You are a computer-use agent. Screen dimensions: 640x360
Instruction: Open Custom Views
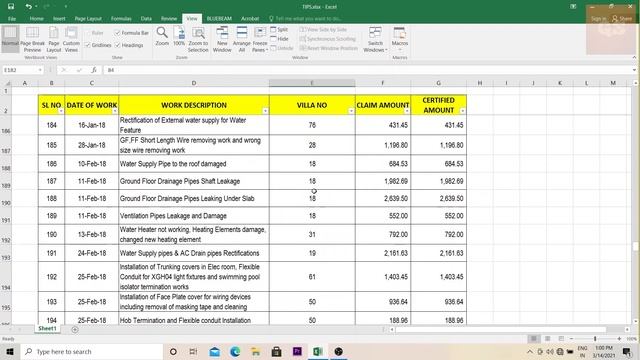coord(71,39)
